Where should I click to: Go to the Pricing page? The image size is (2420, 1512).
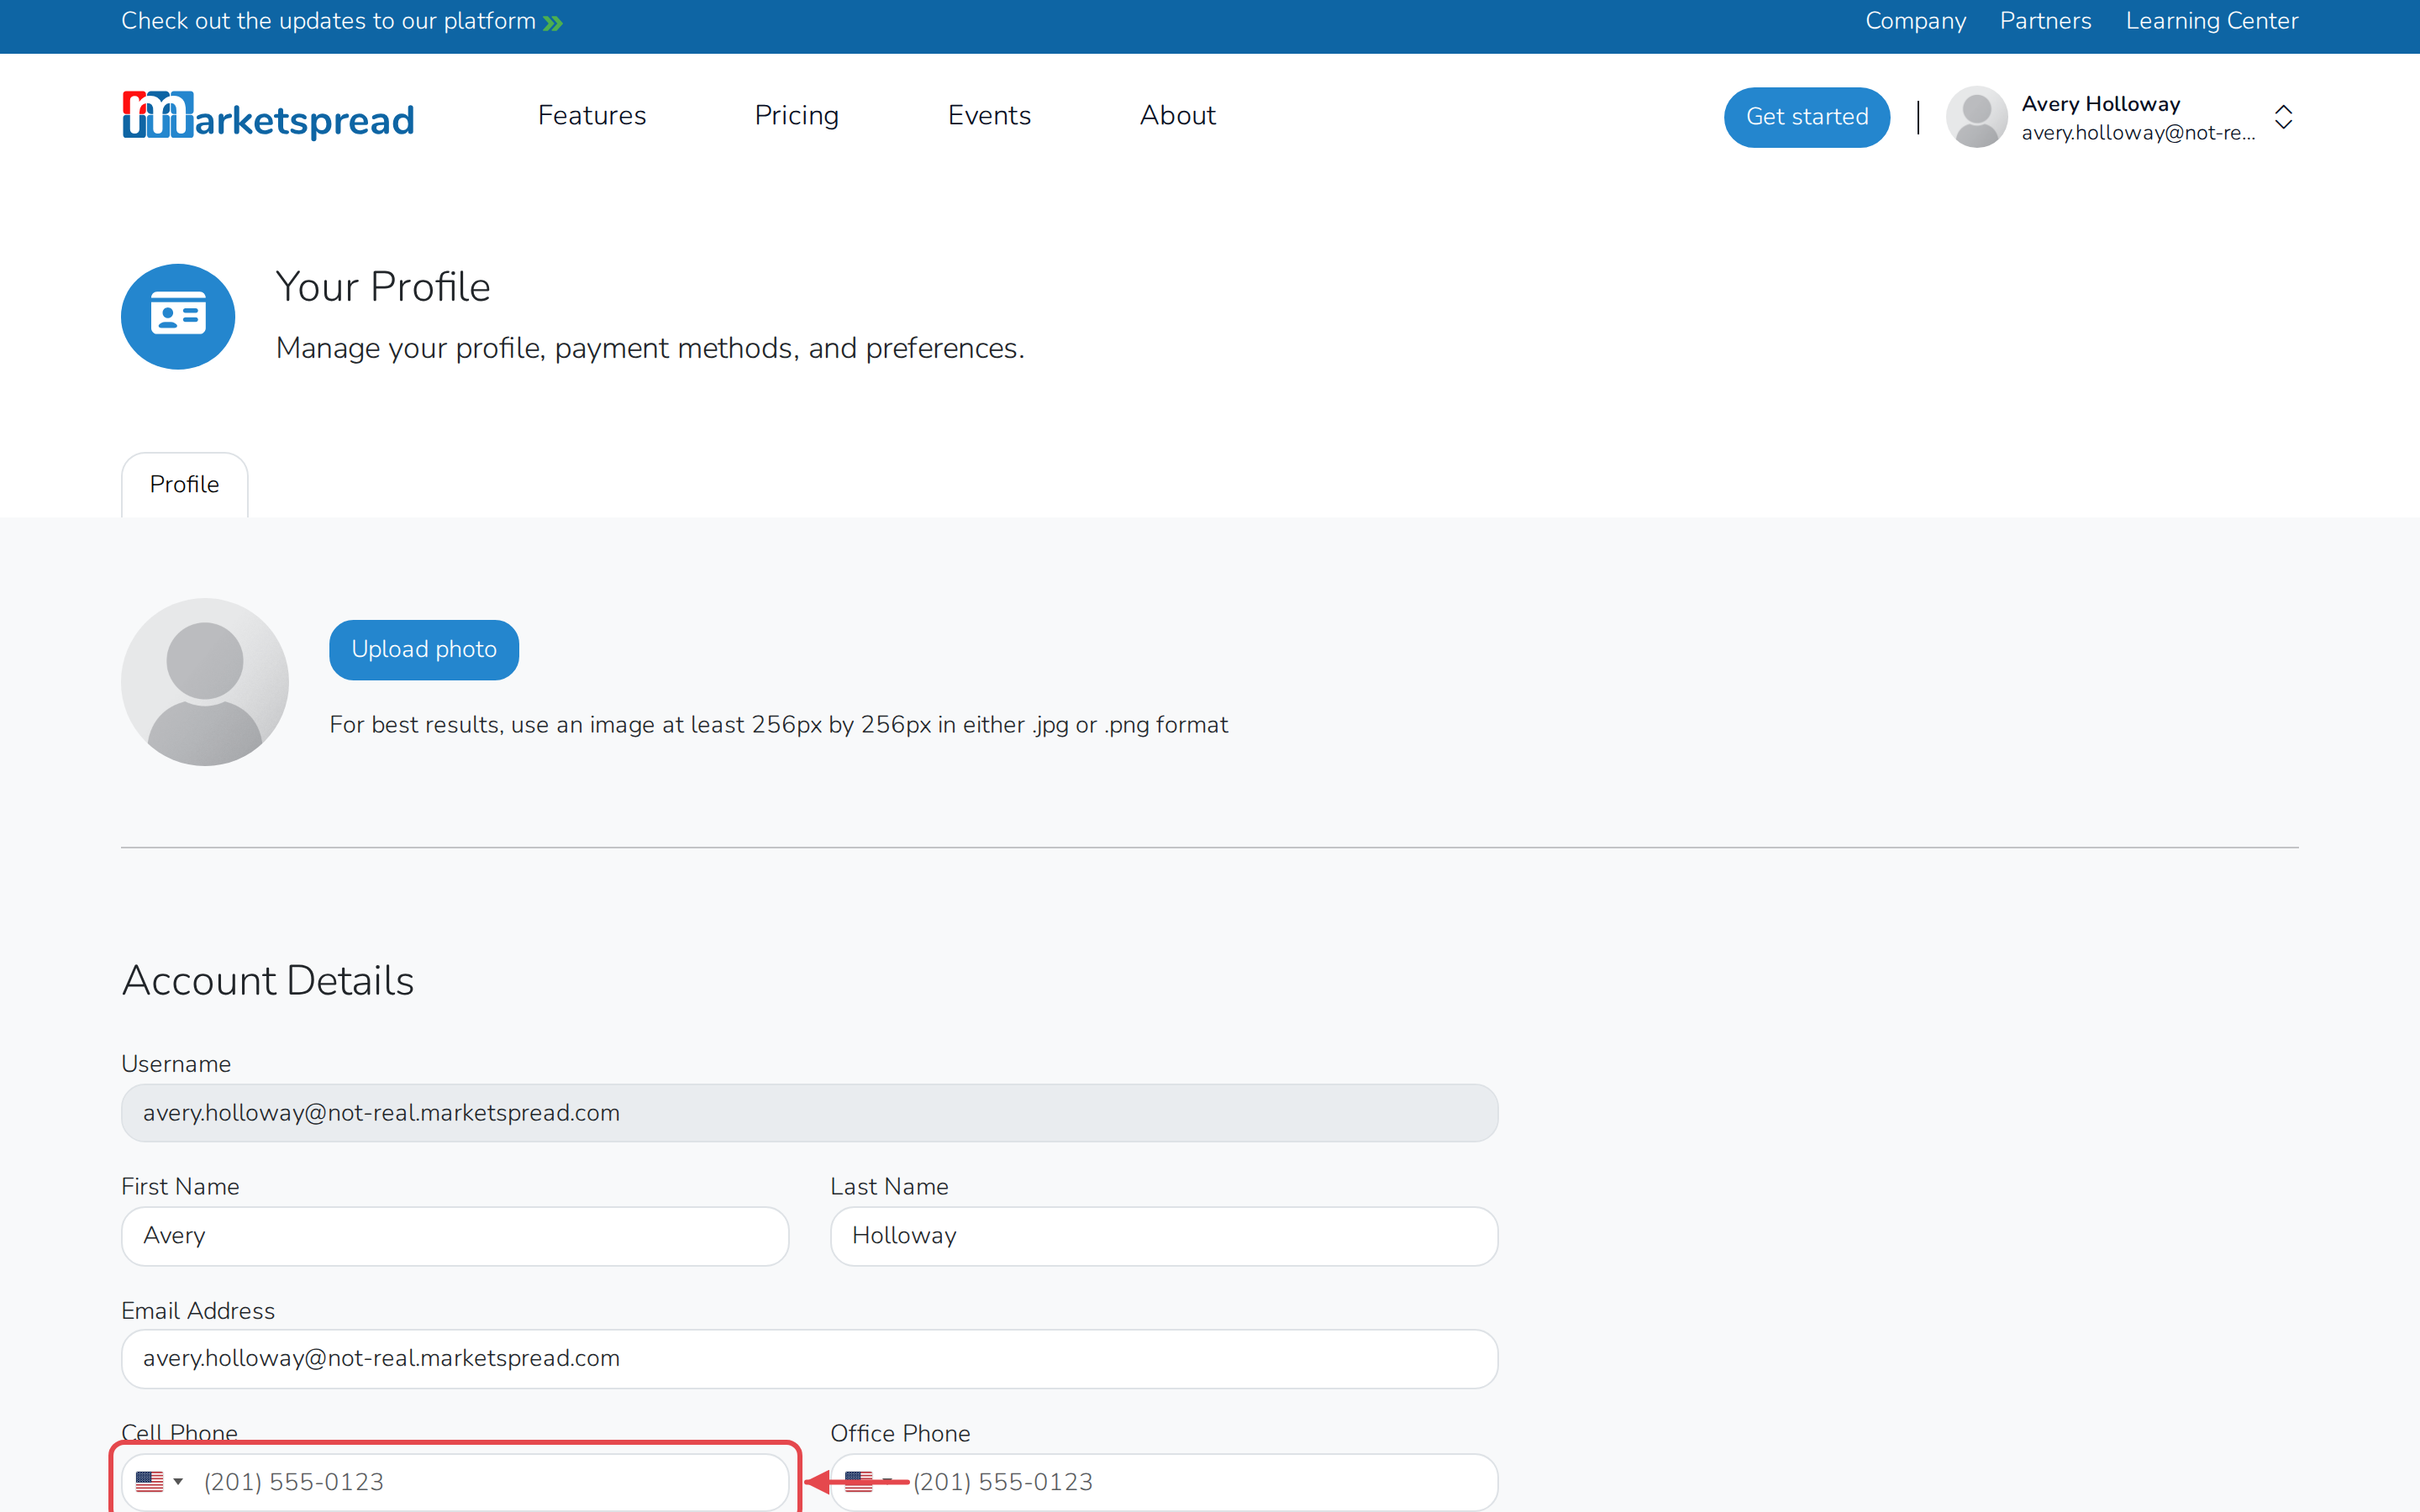coord(797,116)
